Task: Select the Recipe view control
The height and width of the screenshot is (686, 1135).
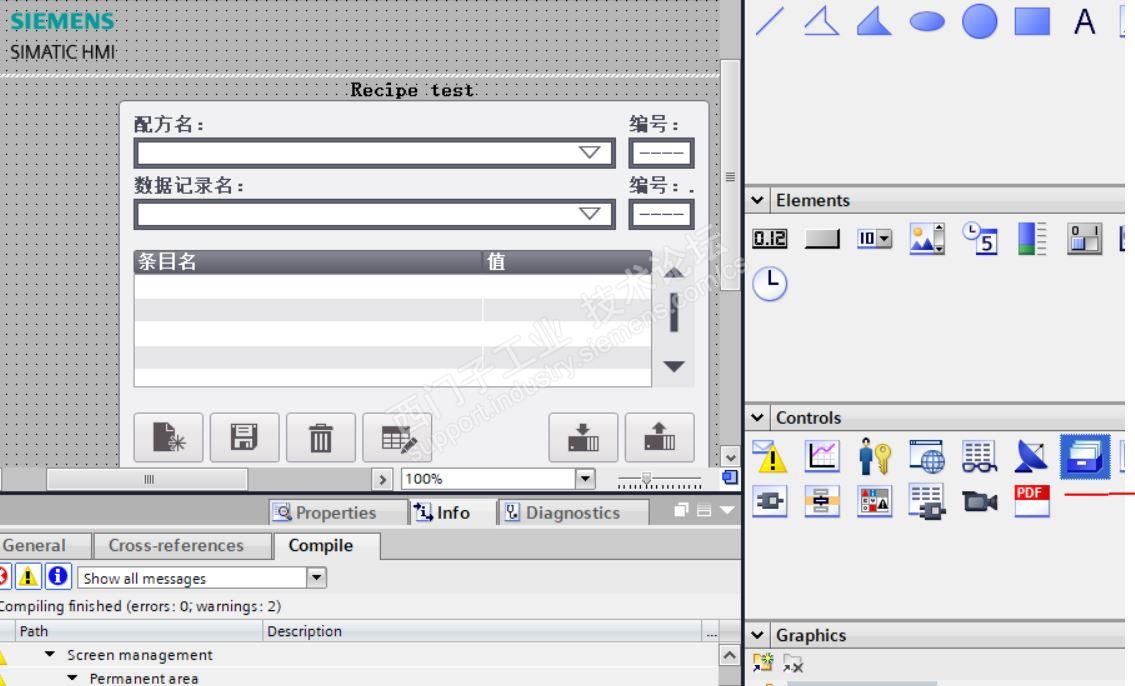Action: (1084, 457)
